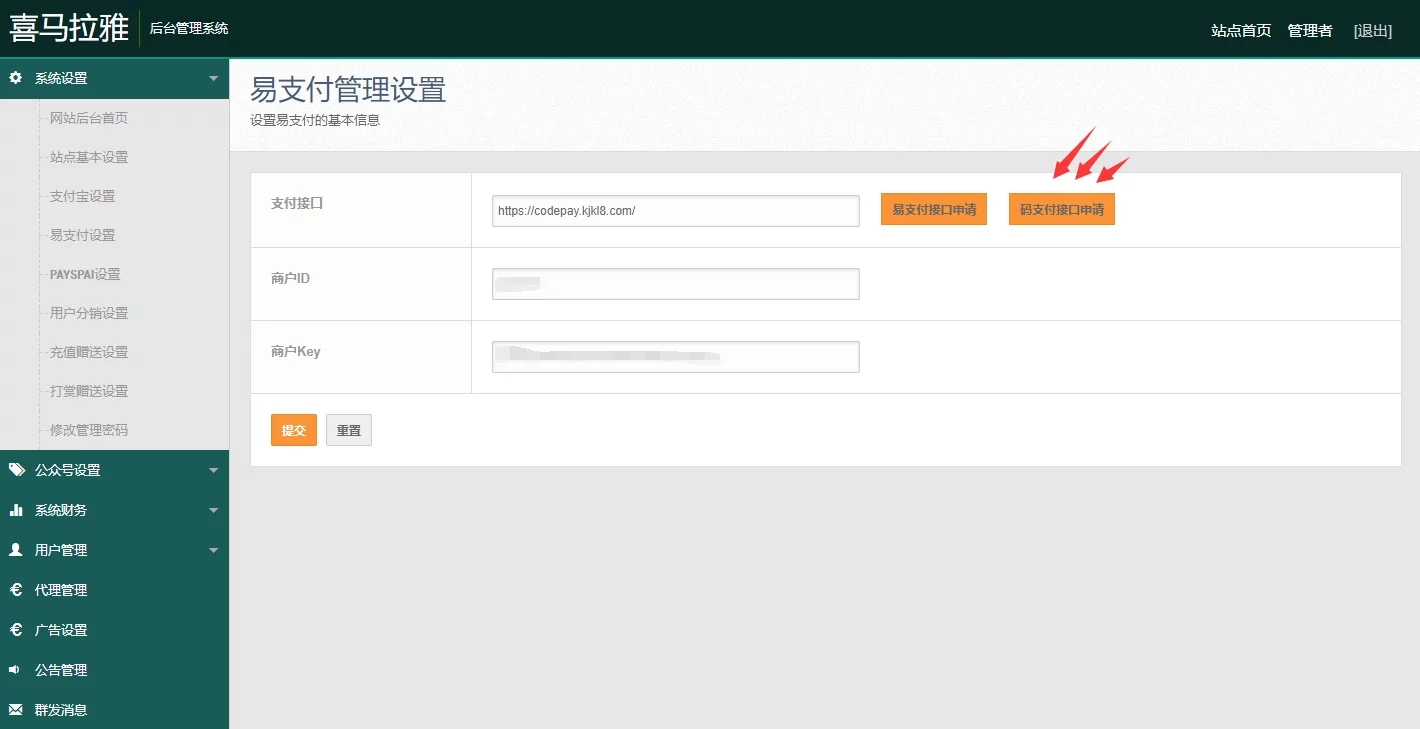Click the tag icon beside 公众号设置
Image resolution: width=1420 pixels, height=729 pixels.
click(16, 470)
